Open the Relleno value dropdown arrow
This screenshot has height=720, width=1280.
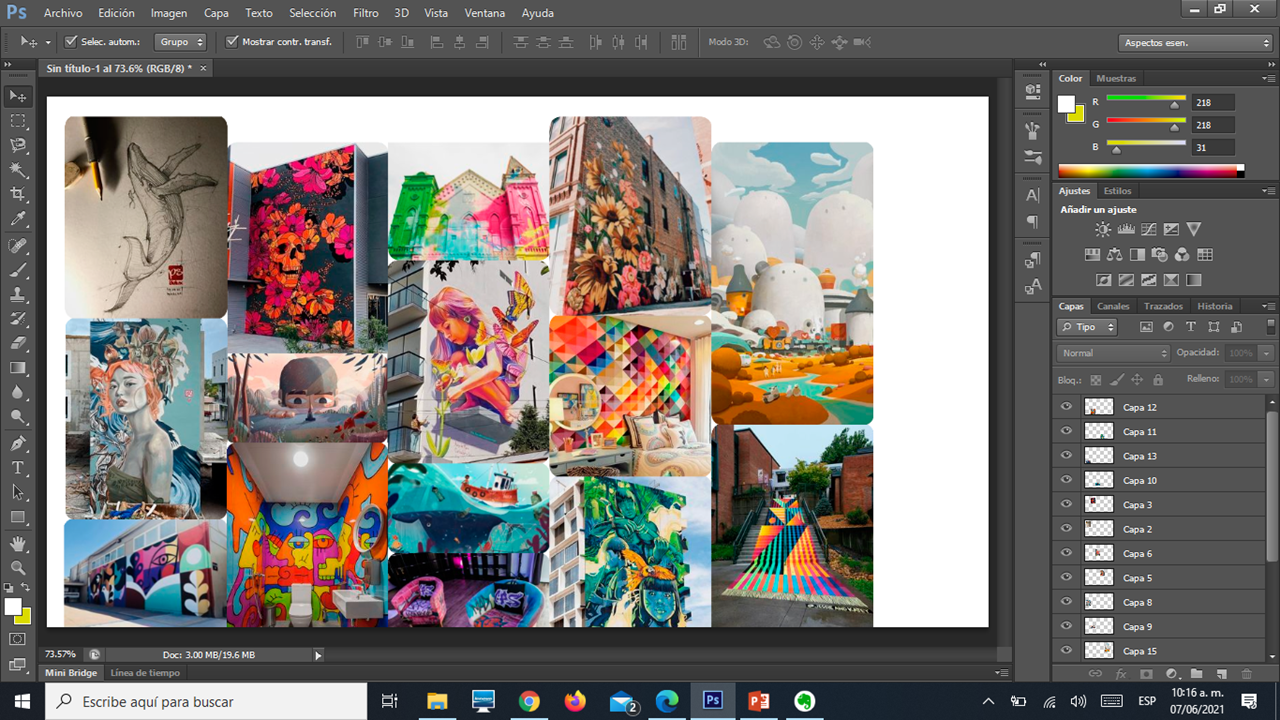[1266, 379]
